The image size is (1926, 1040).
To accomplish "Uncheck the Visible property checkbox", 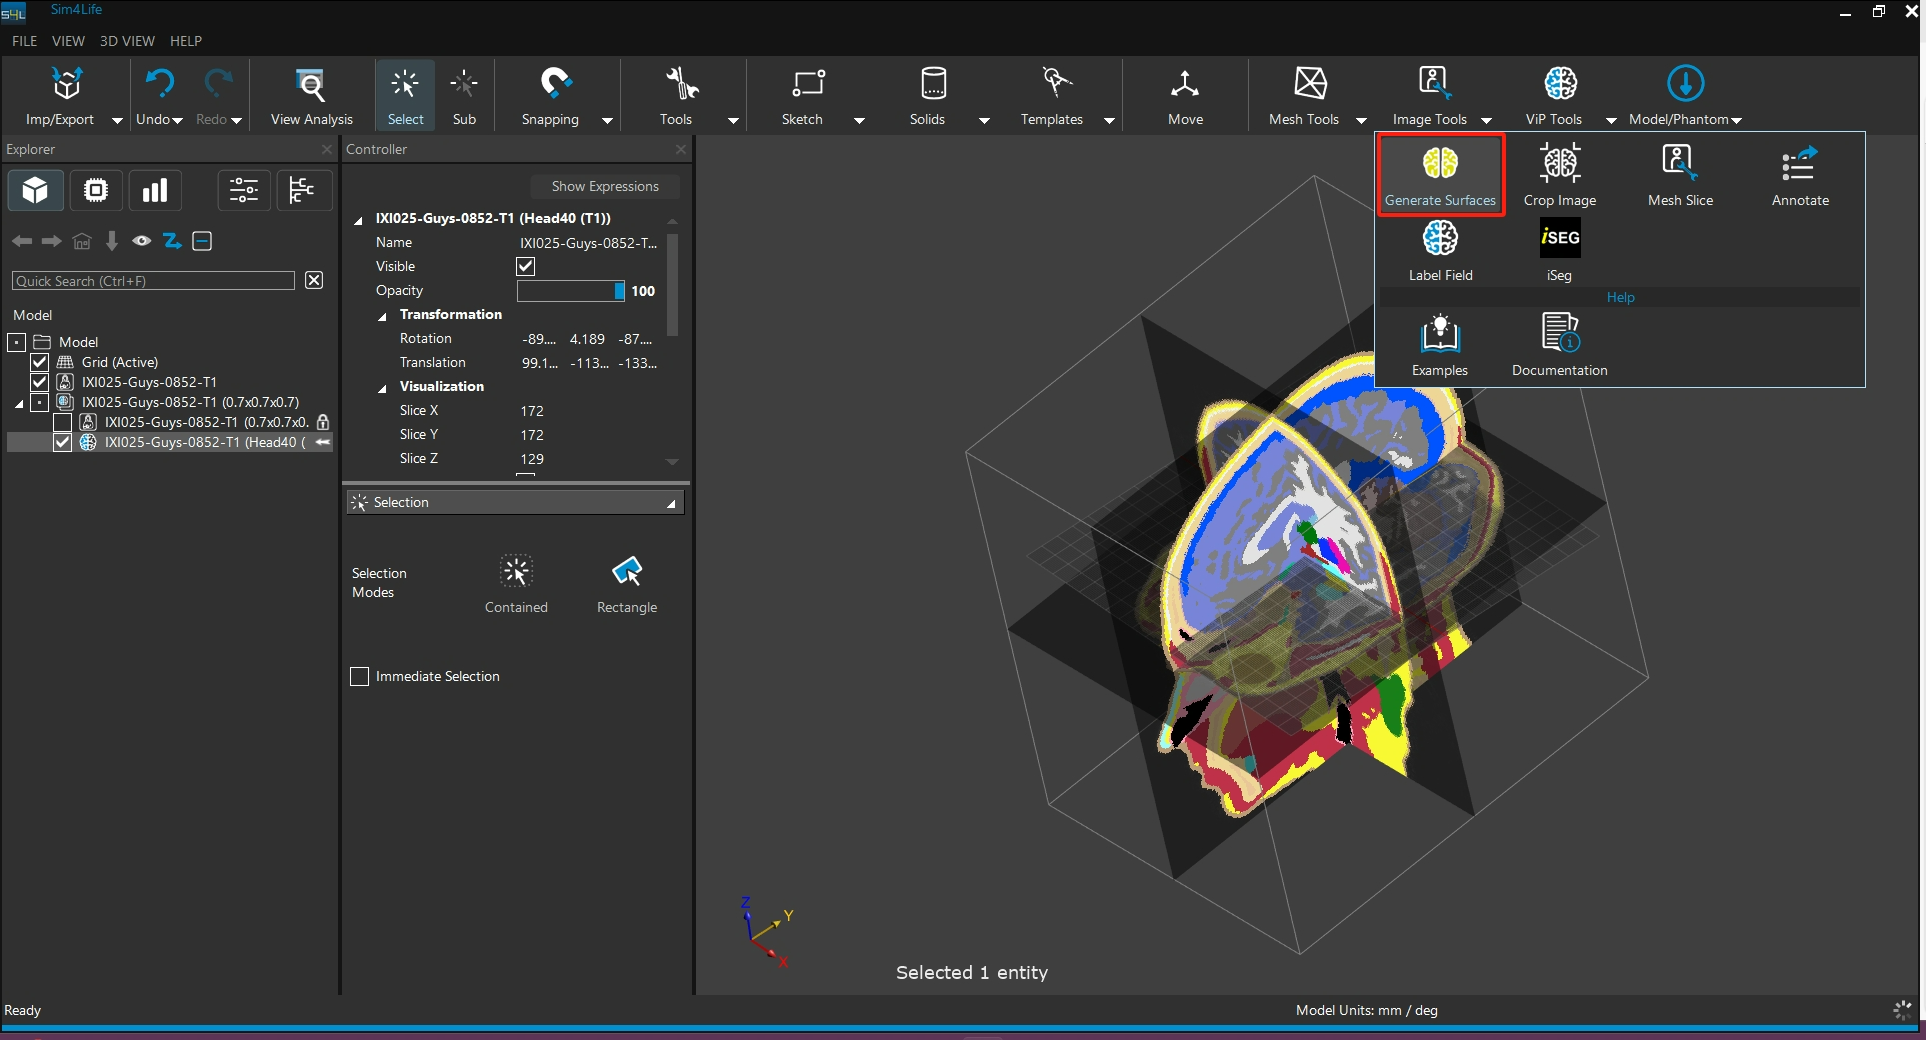I will 526,266.
